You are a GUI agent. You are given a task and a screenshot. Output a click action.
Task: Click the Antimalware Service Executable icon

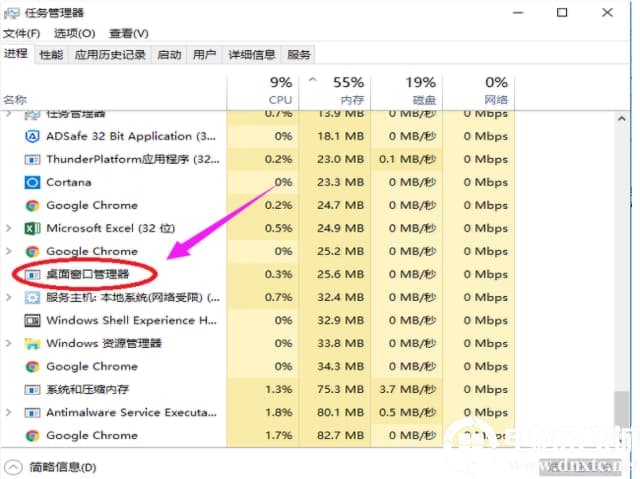coord(32,413)
